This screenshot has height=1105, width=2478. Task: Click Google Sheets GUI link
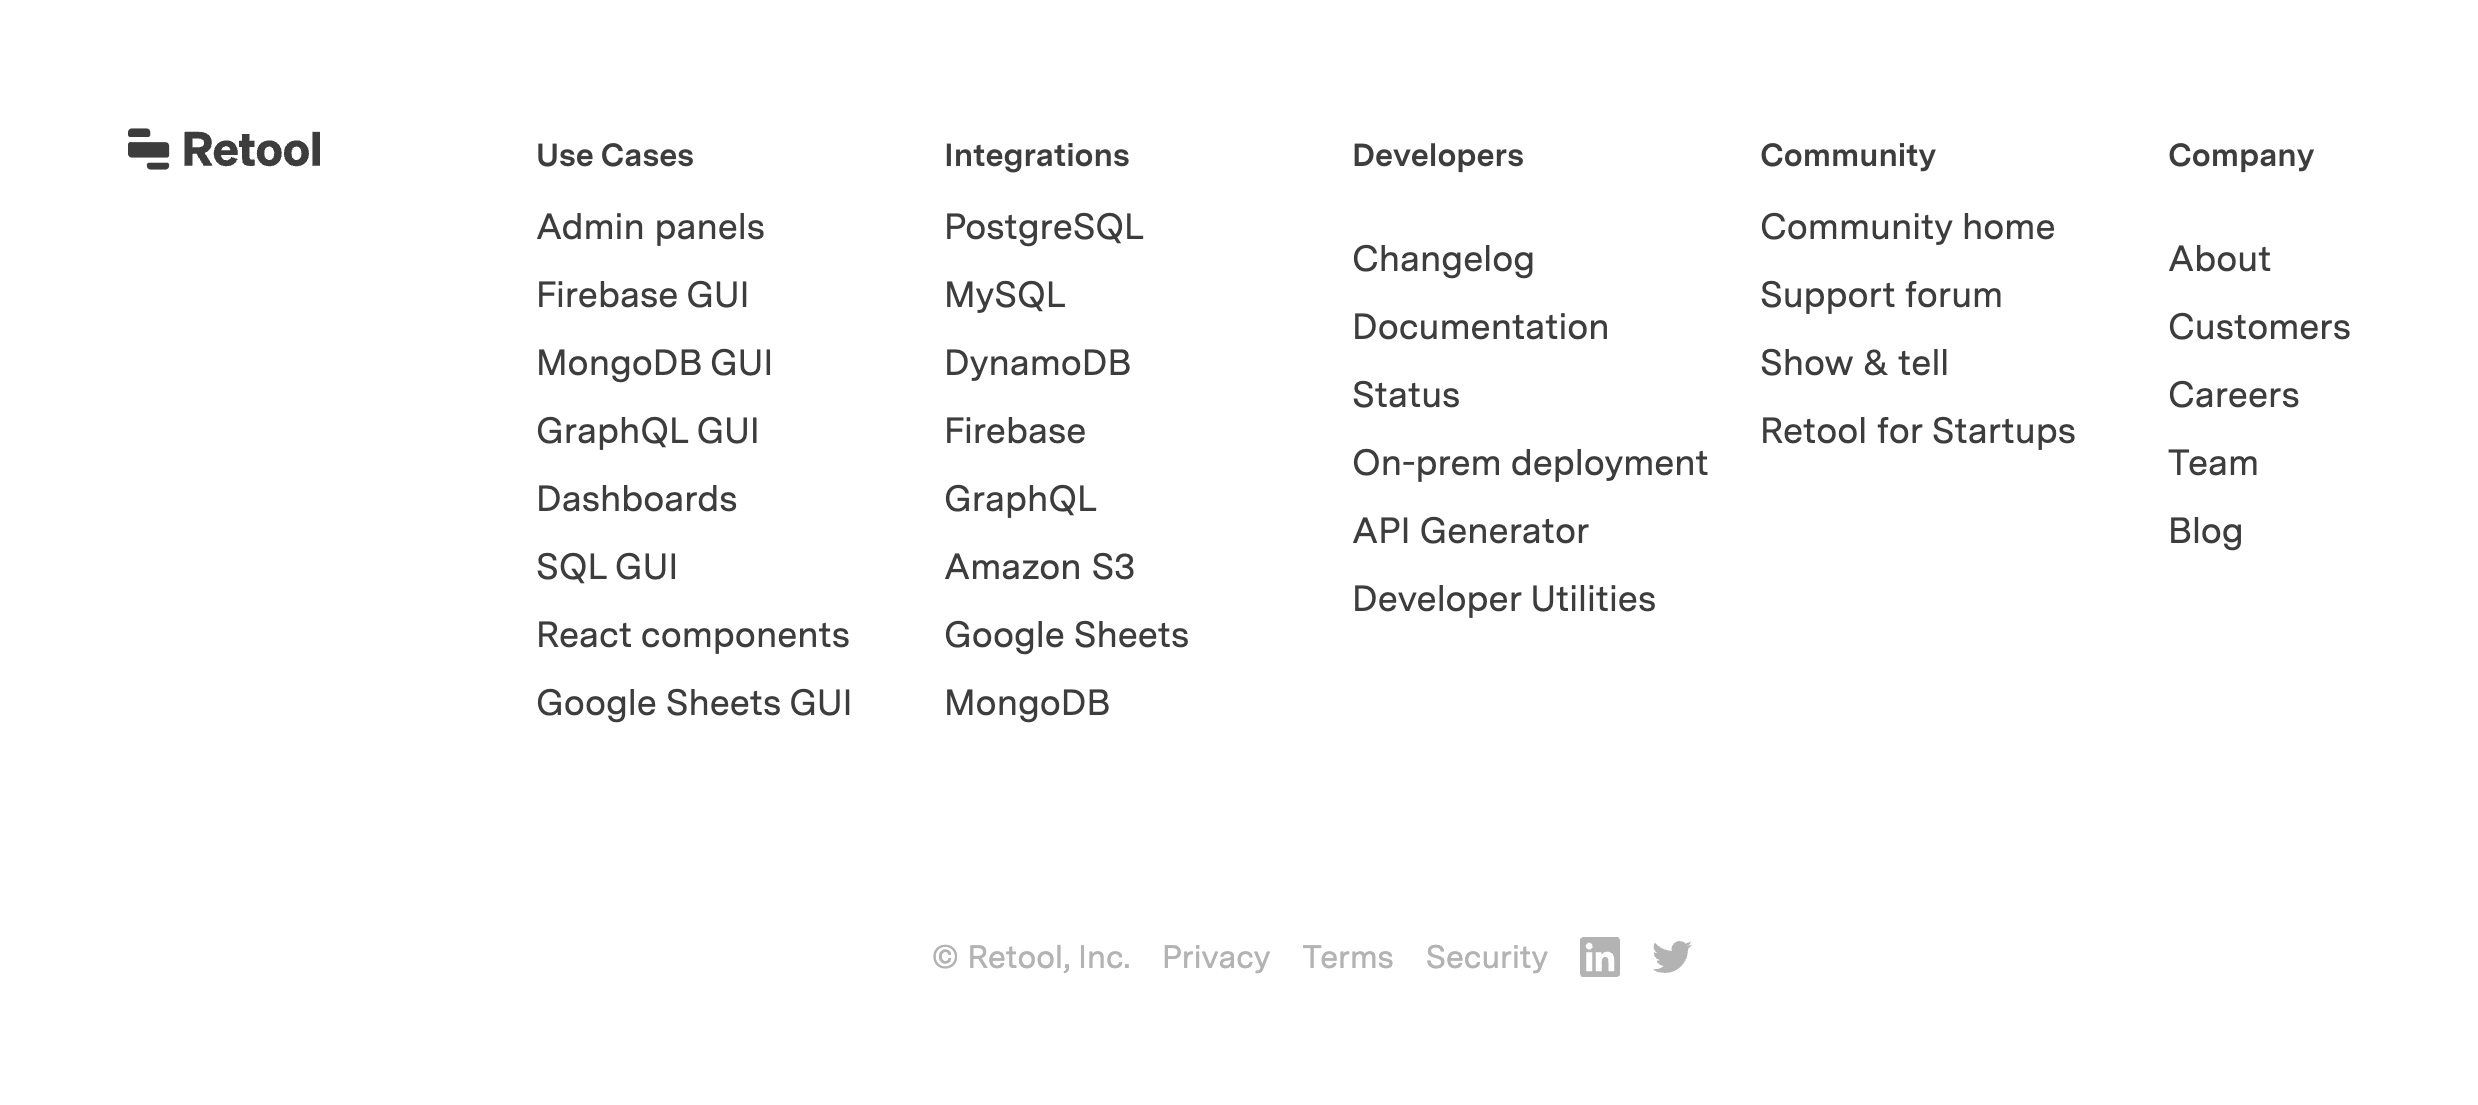(693, 703)
